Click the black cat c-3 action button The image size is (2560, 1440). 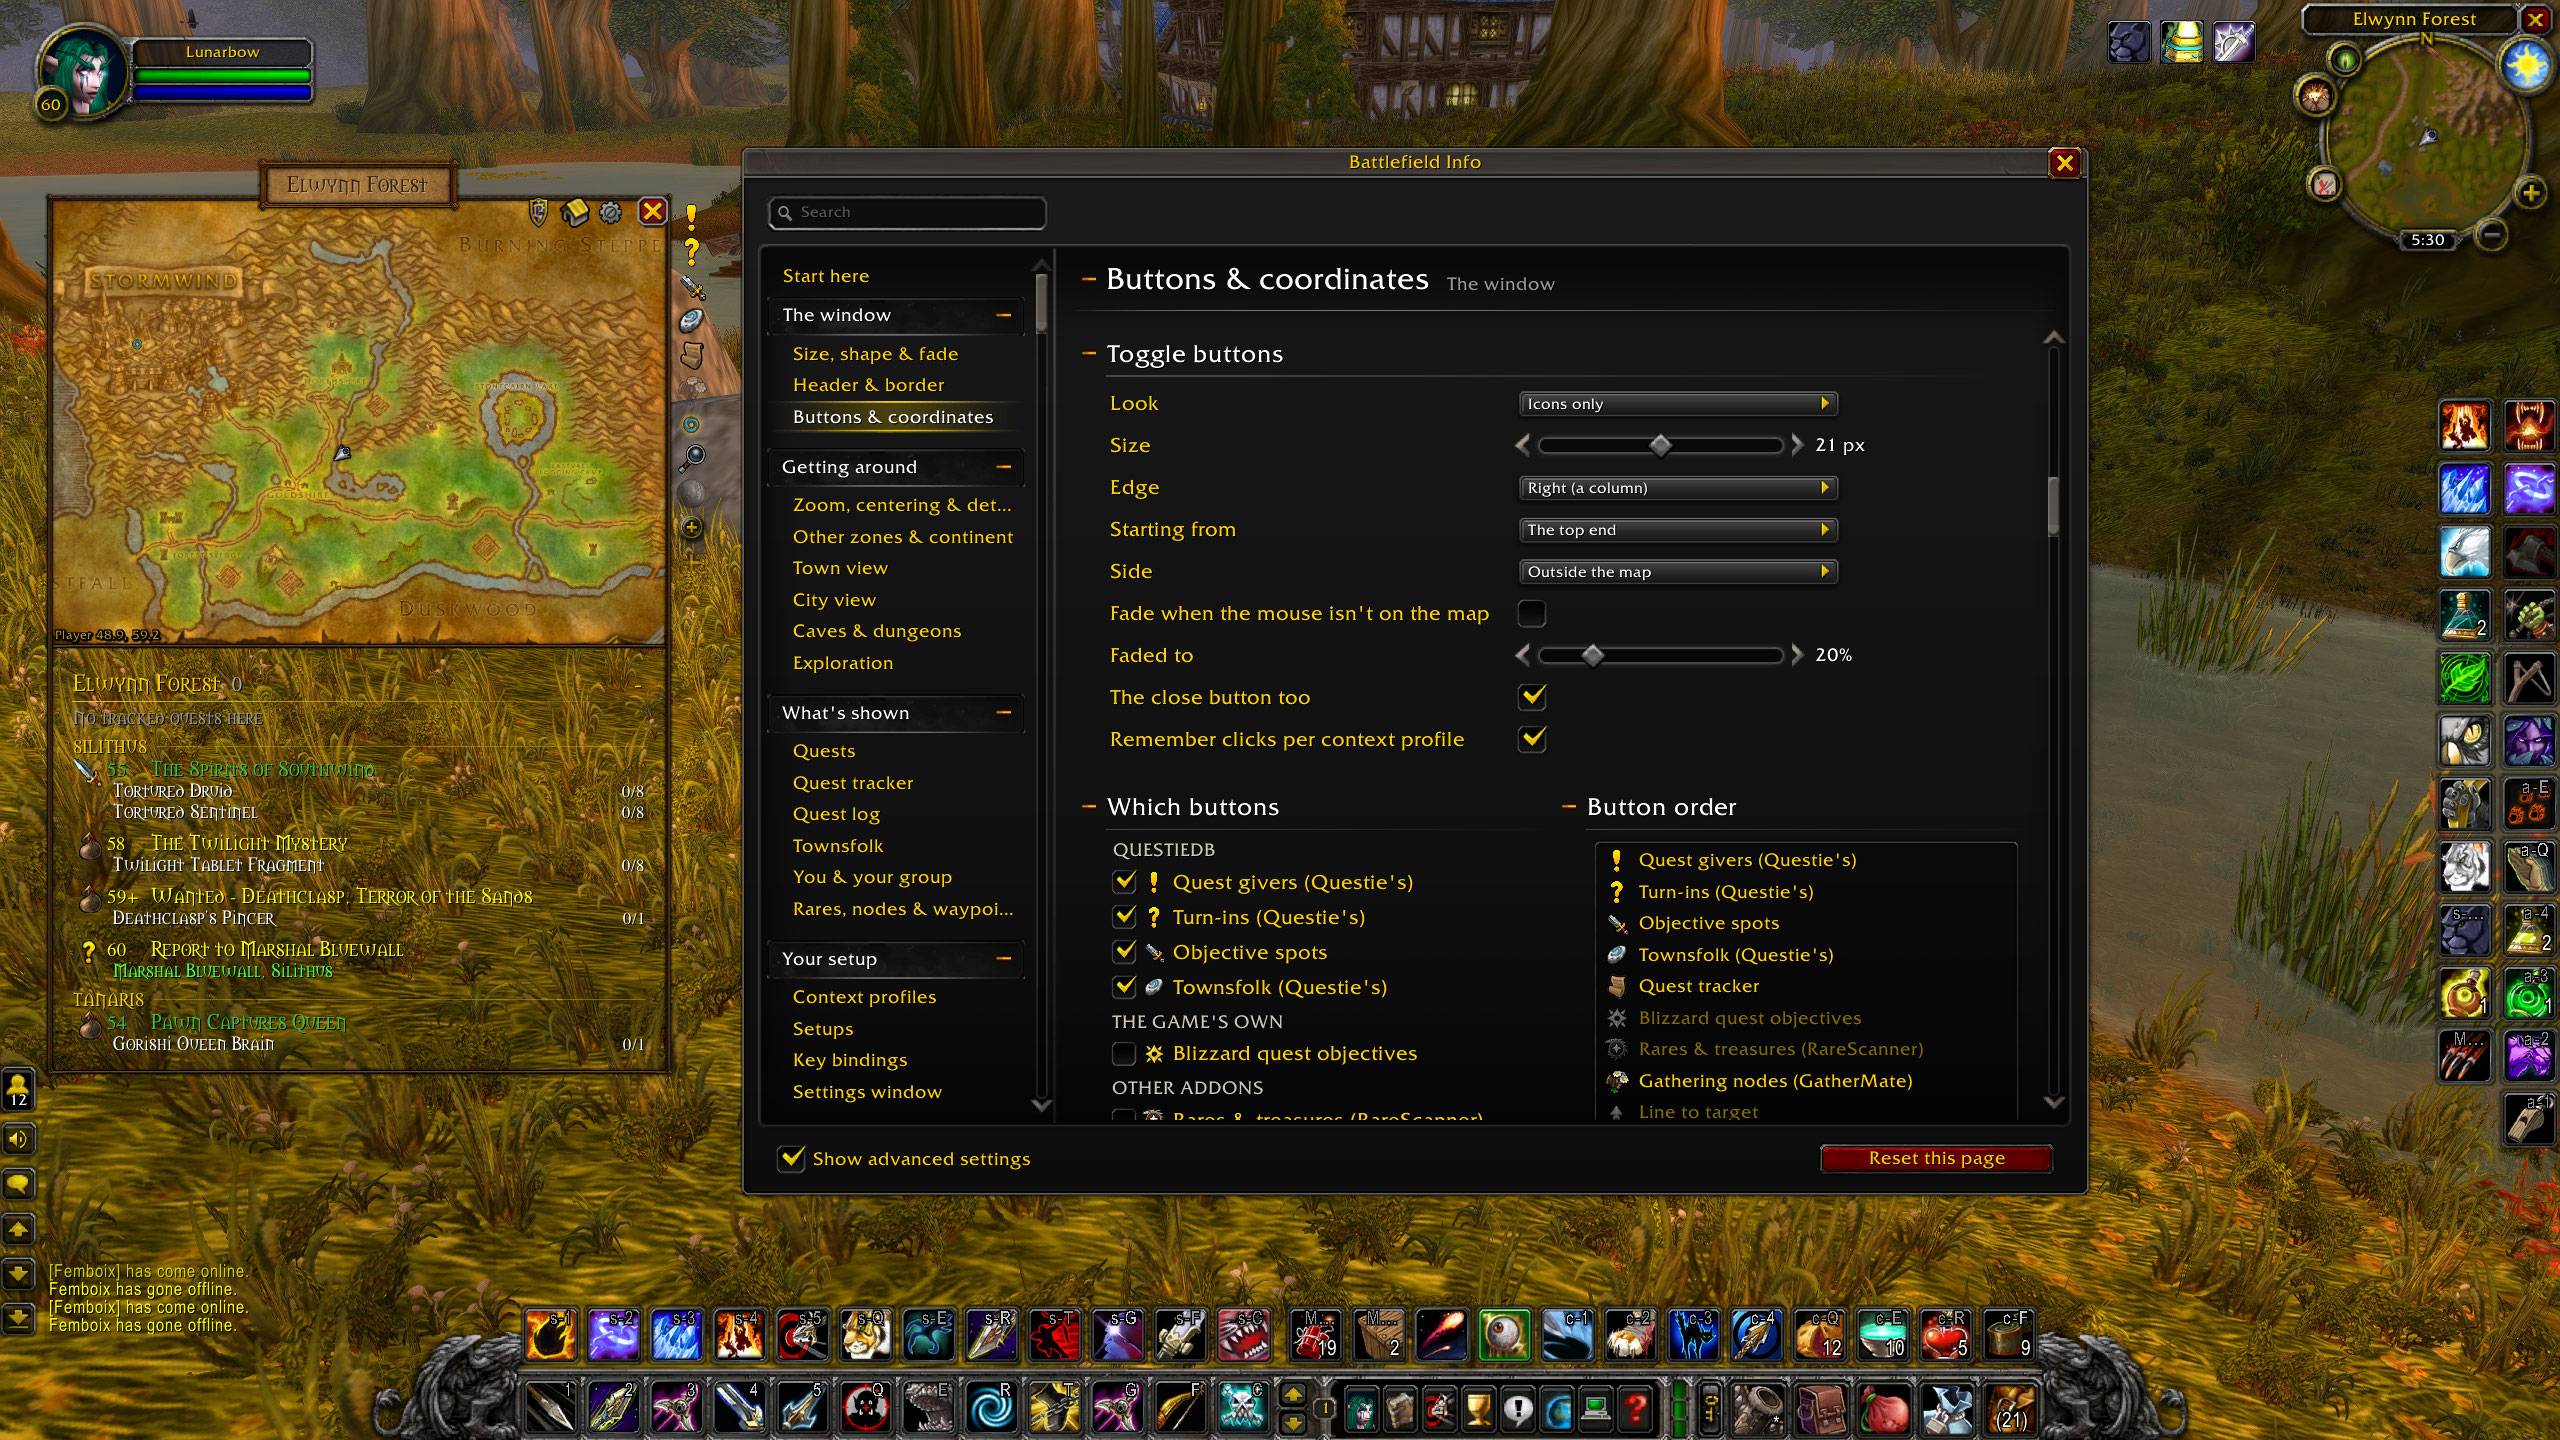click(1693, 1335)
